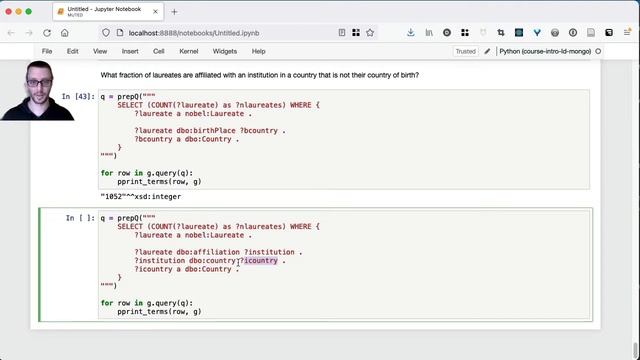Viewport: 640px width, 360px height.
Task: Open the Edit menu
Action: click(x=73, y=51)
